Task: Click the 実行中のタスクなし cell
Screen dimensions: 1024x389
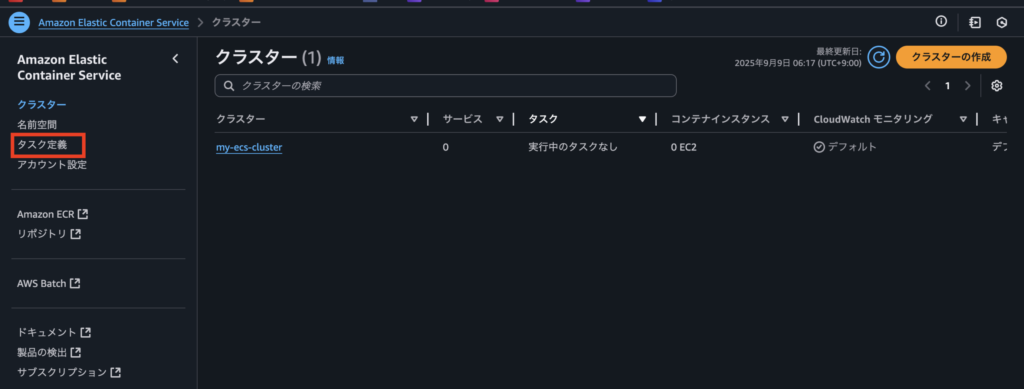Action: [573, 148]
